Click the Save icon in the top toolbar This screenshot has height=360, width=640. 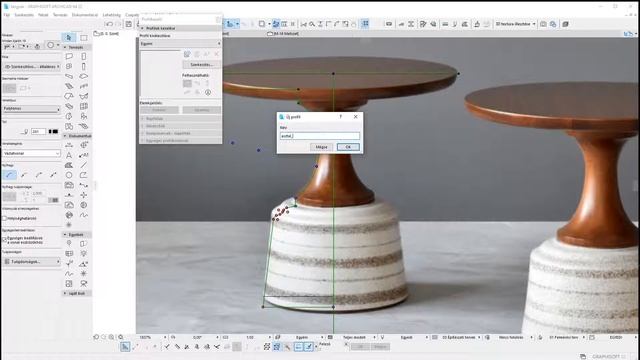tap(129, 24)
